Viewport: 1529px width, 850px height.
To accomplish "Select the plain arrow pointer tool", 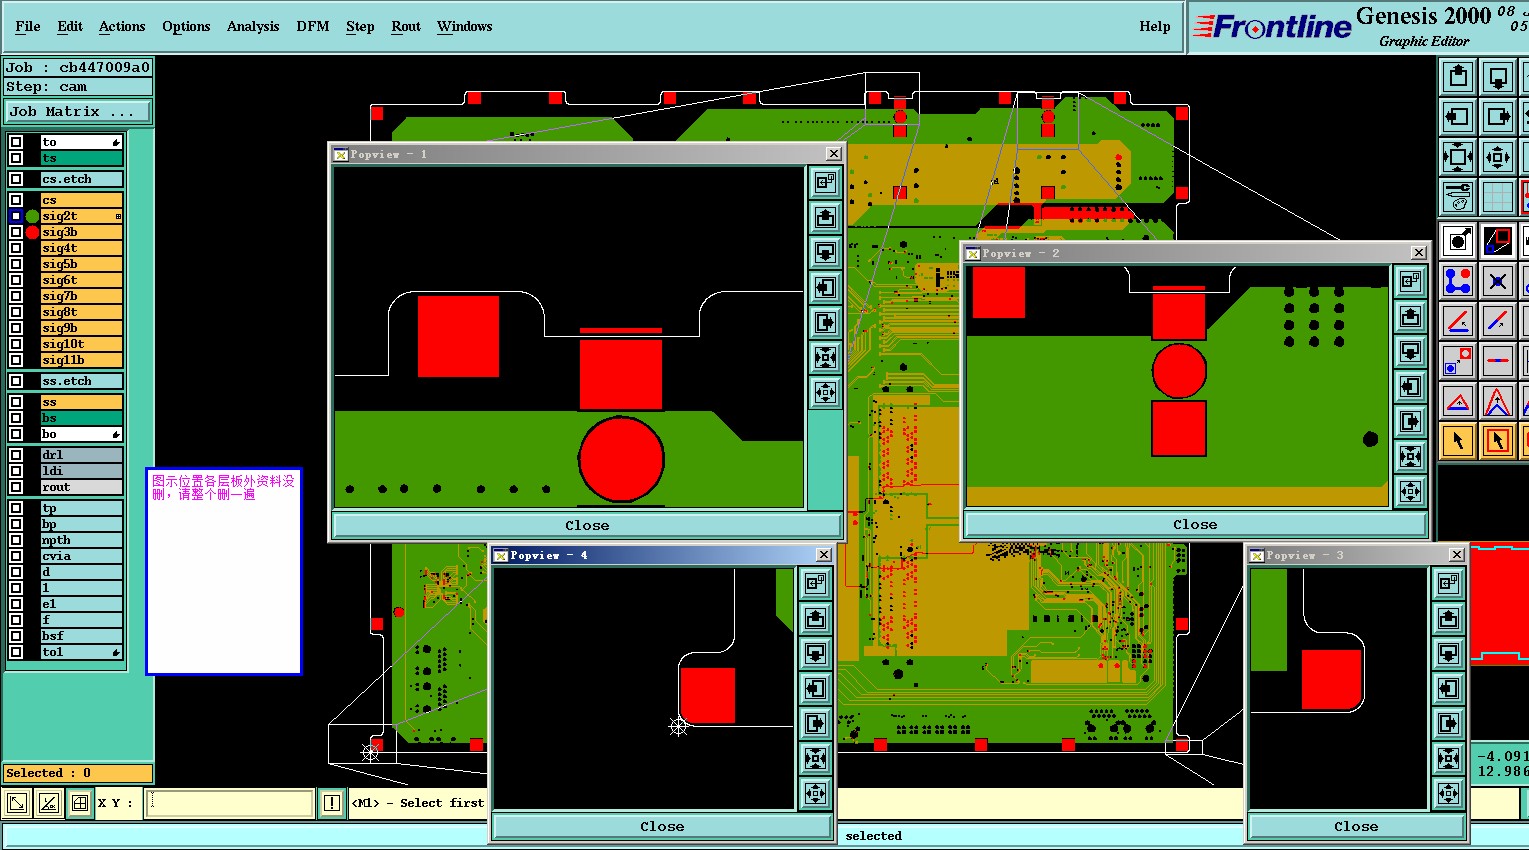I will pyautogui.click(x=1458, y=441).
